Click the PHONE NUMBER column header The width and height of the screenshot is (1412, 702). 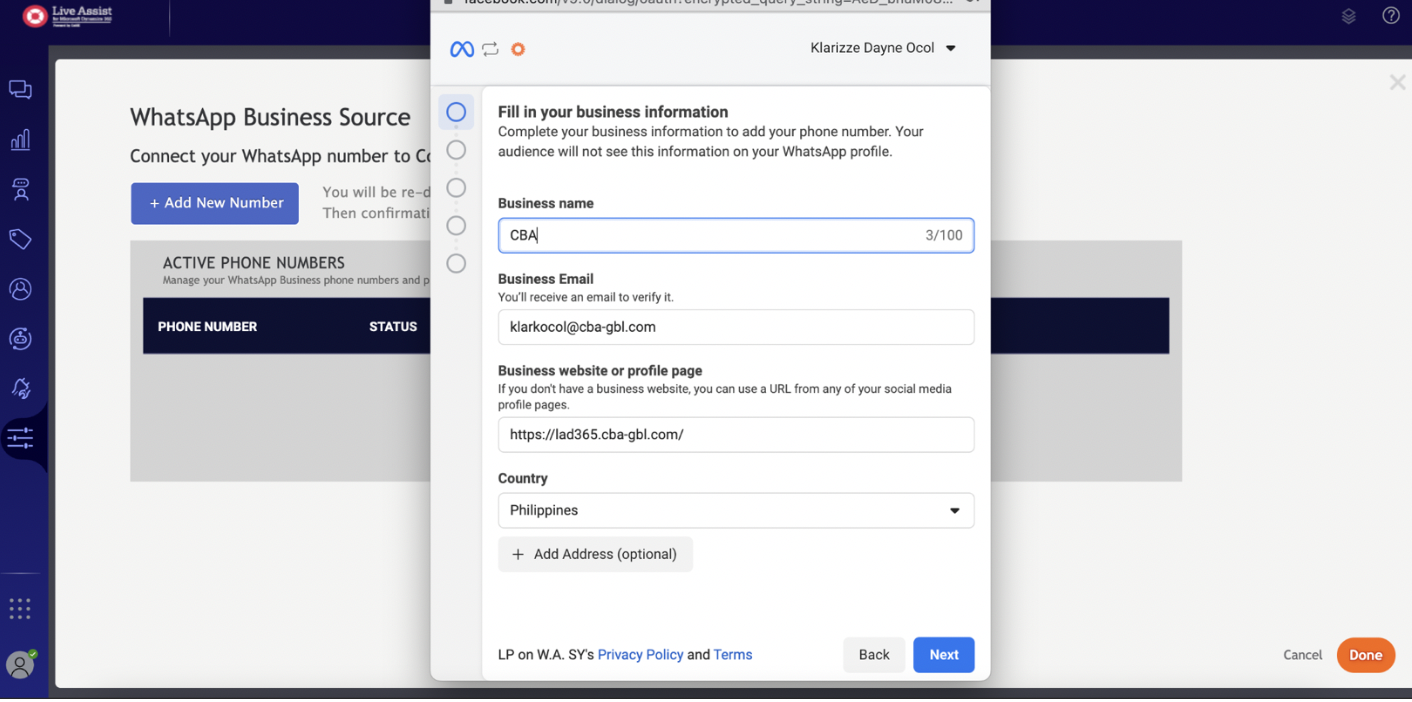tap(207, 327)
